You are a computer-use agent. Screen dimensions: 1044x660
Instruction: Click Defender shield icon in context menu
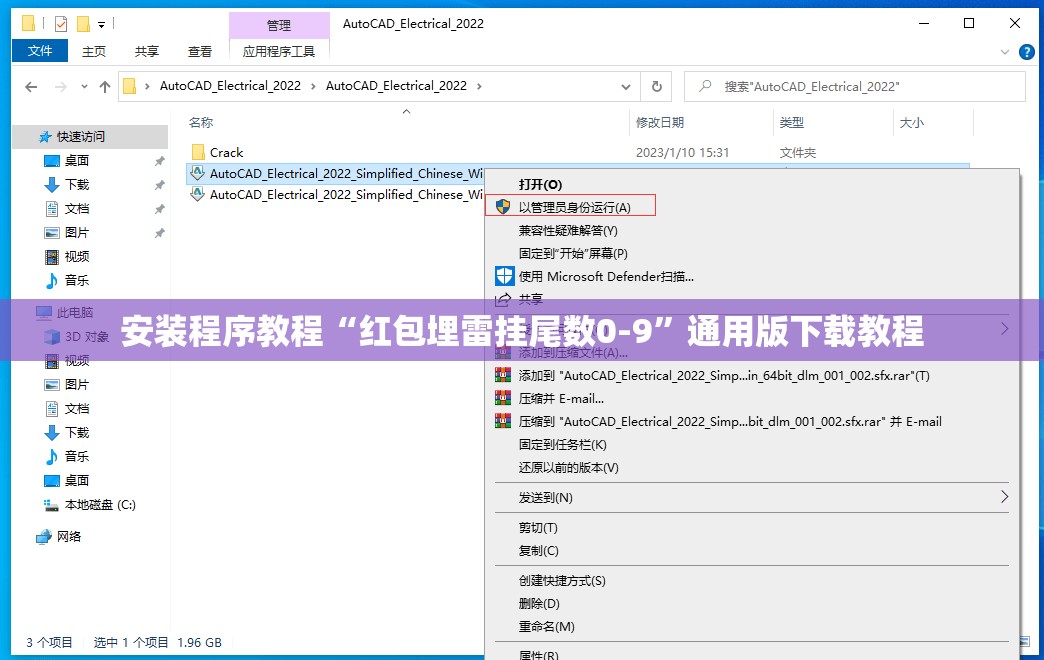point(505,276)
